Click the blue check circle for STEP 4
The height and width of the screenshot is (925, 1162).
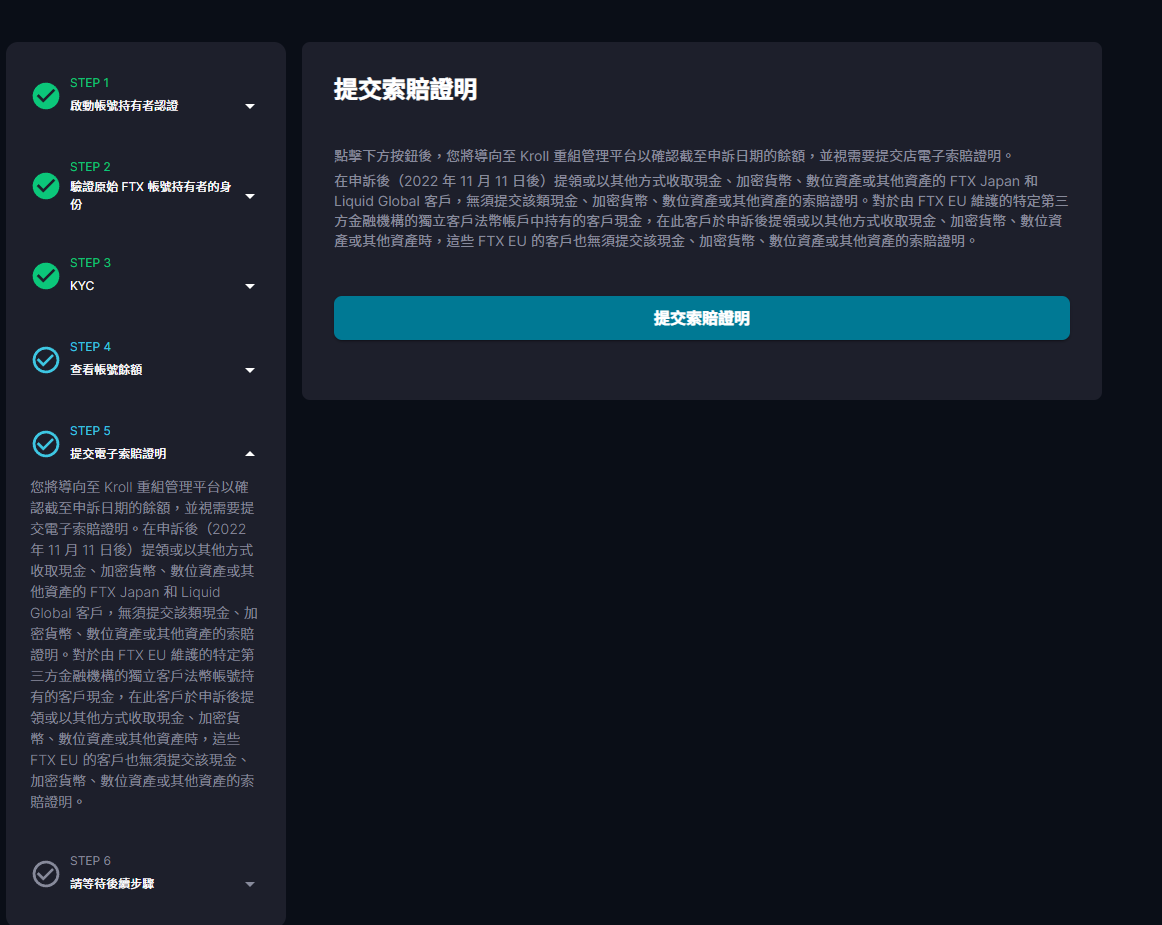(x=46, y=360)
